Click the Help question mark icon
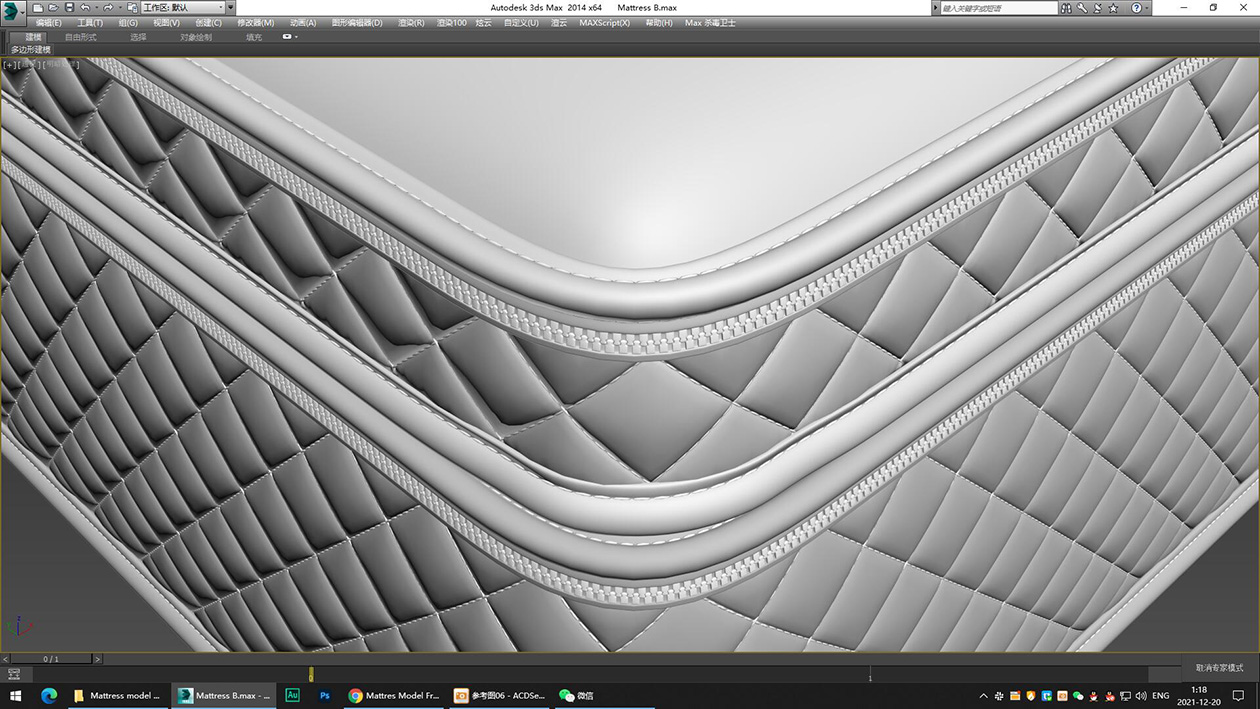The image size is (1260, 709). 1136,8
